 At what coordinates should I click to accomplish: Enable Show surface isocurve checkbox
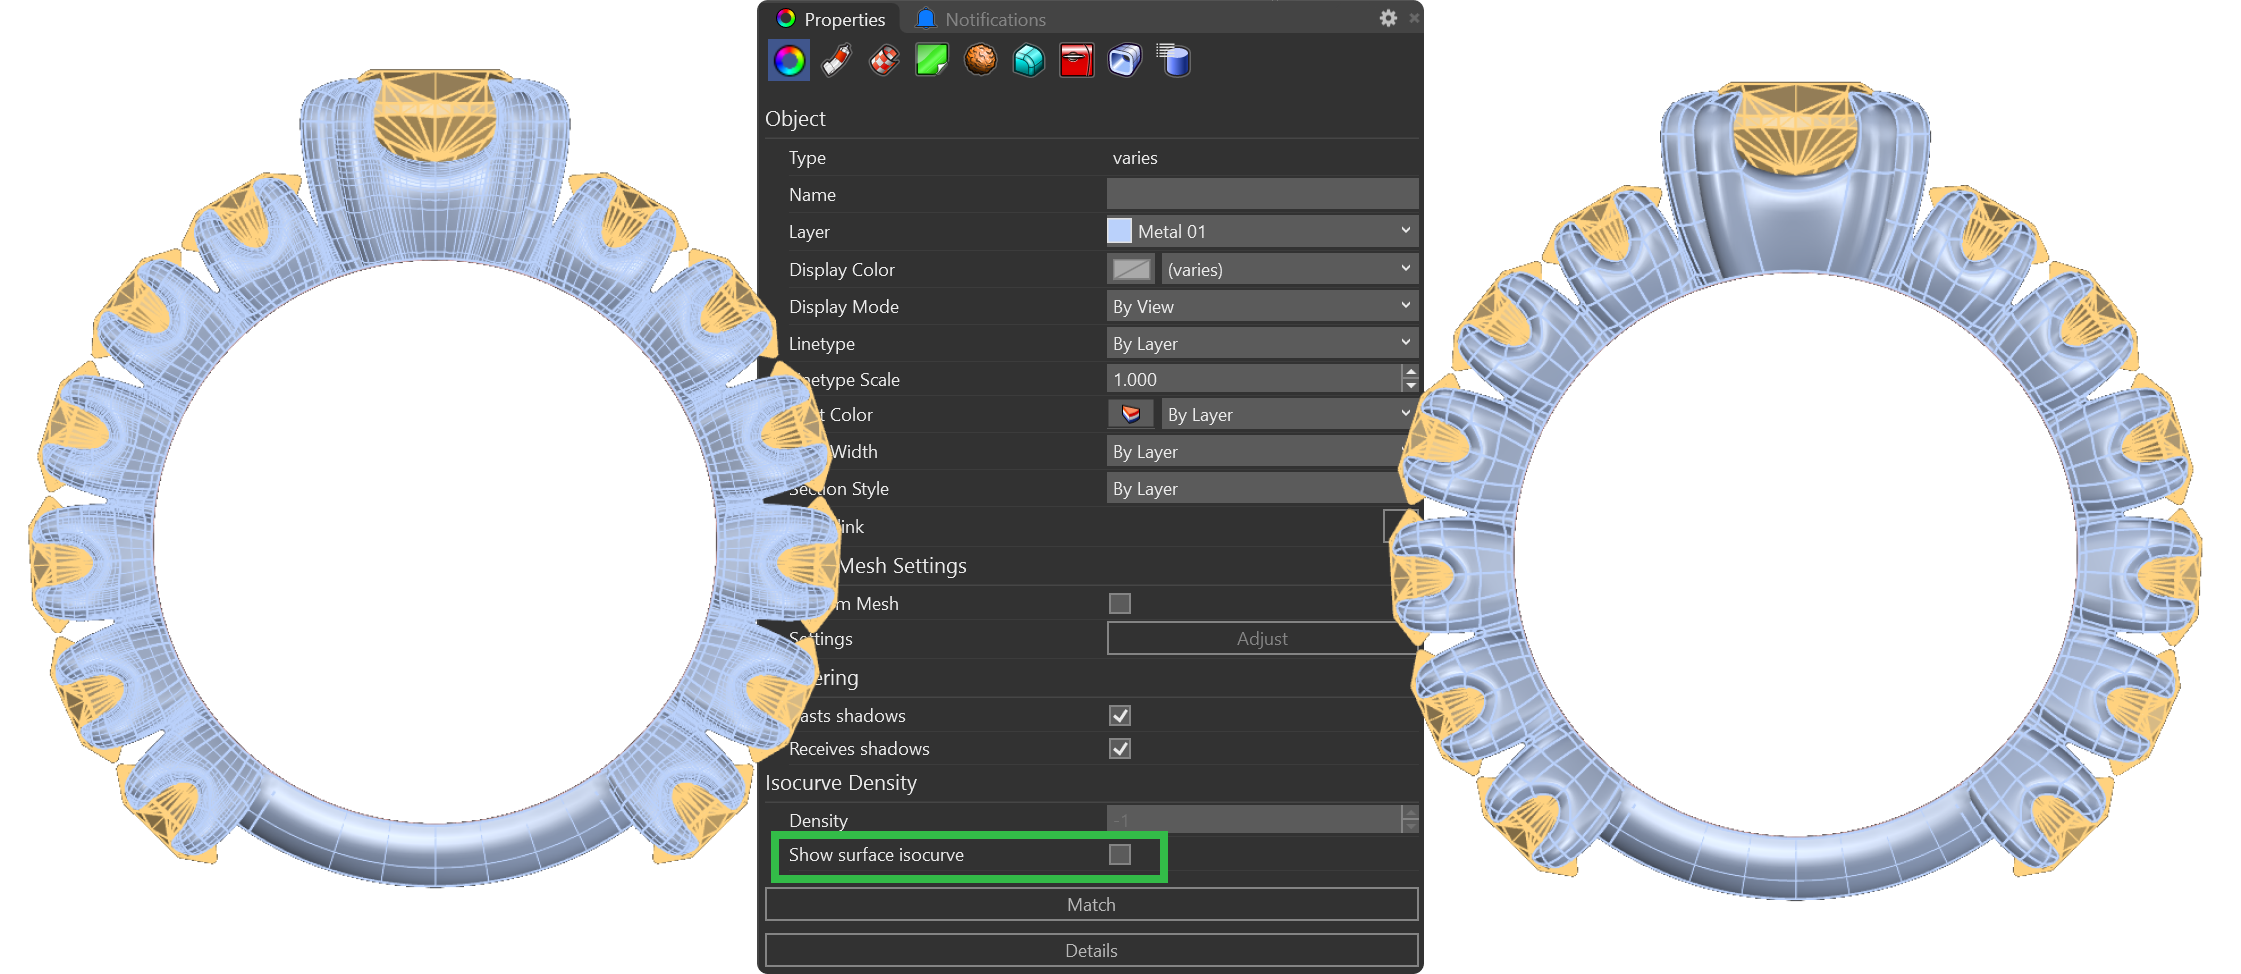tap(1120, 855)
